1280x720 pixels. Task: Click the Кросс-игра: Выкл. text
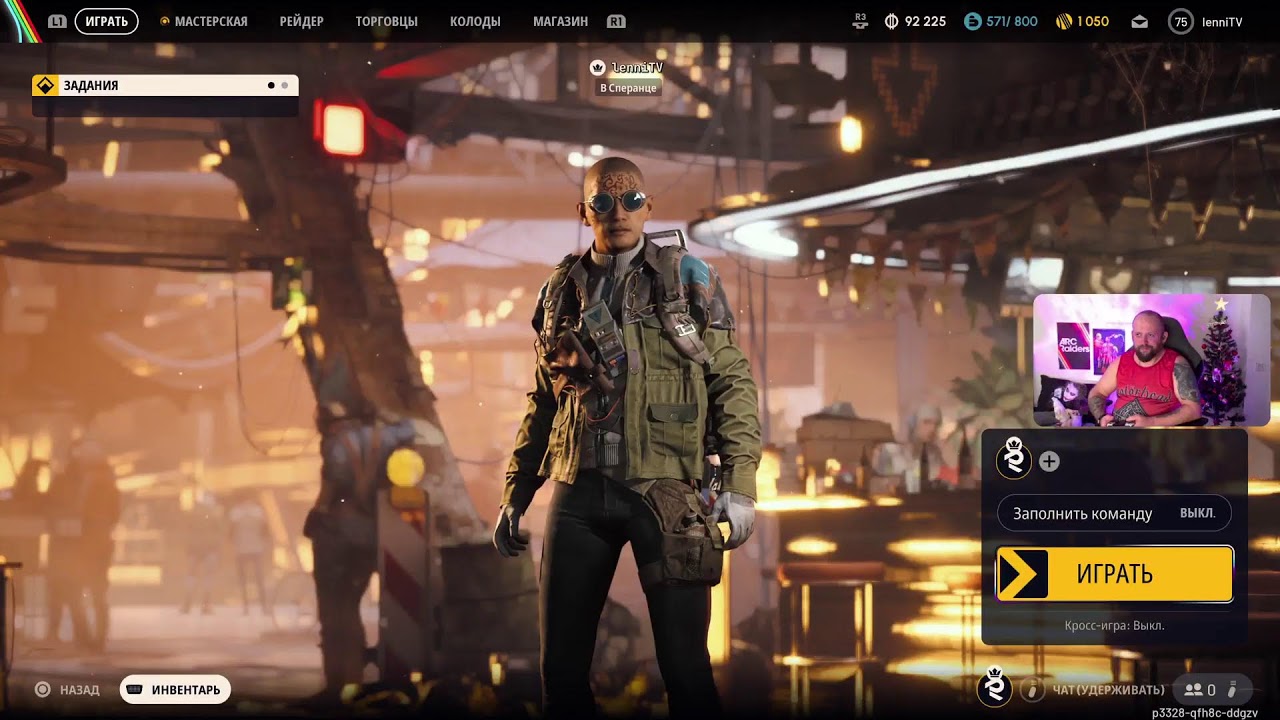point(1115,626)
